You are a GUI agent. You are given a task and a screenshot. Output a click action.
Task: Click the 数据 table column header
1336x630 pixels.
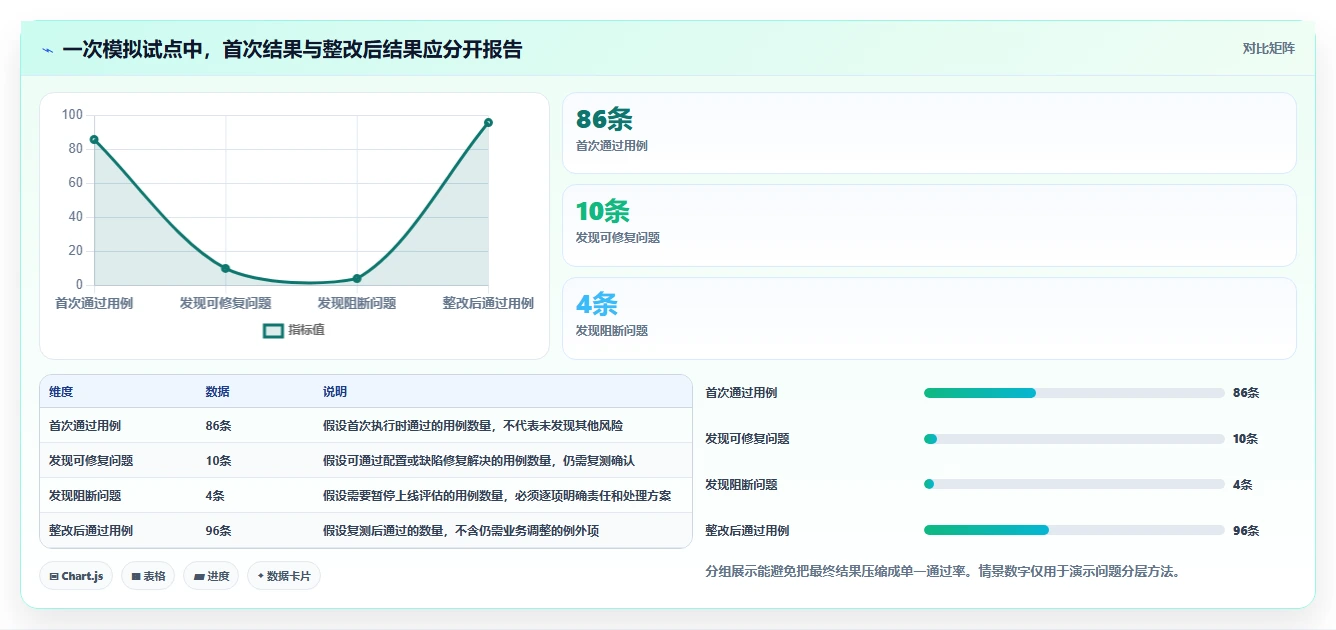[x=217, y=392]
